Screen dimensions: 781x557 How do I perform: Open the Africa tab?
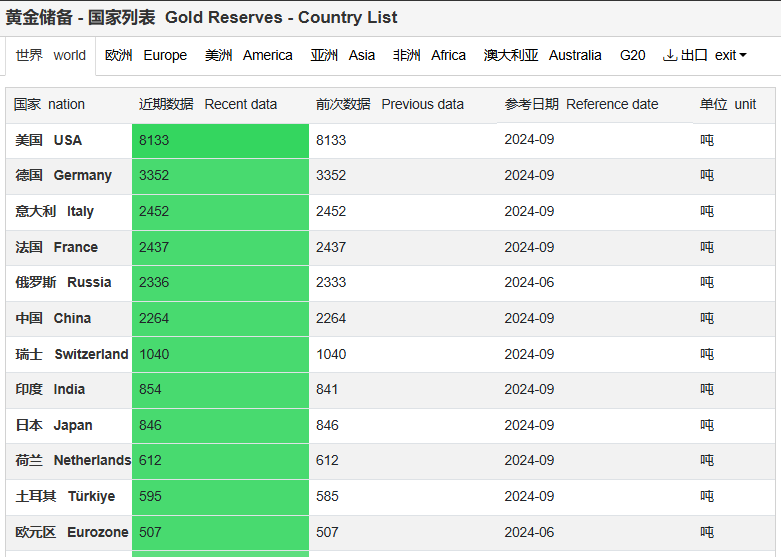[x=429, y=55]
